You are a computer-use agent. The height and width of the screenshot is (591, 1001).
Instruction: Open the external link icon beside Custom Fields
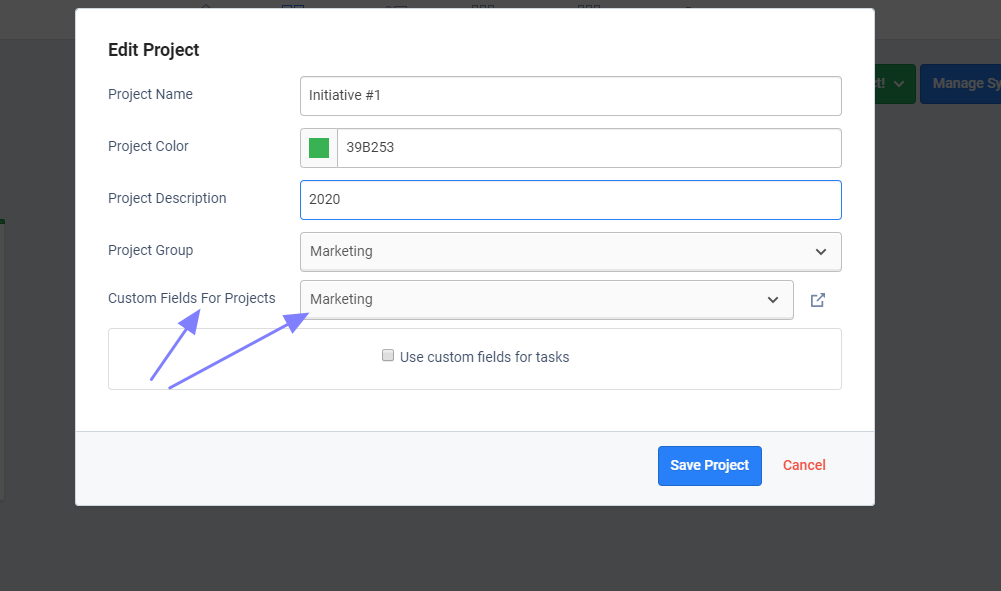pos(817,300)
